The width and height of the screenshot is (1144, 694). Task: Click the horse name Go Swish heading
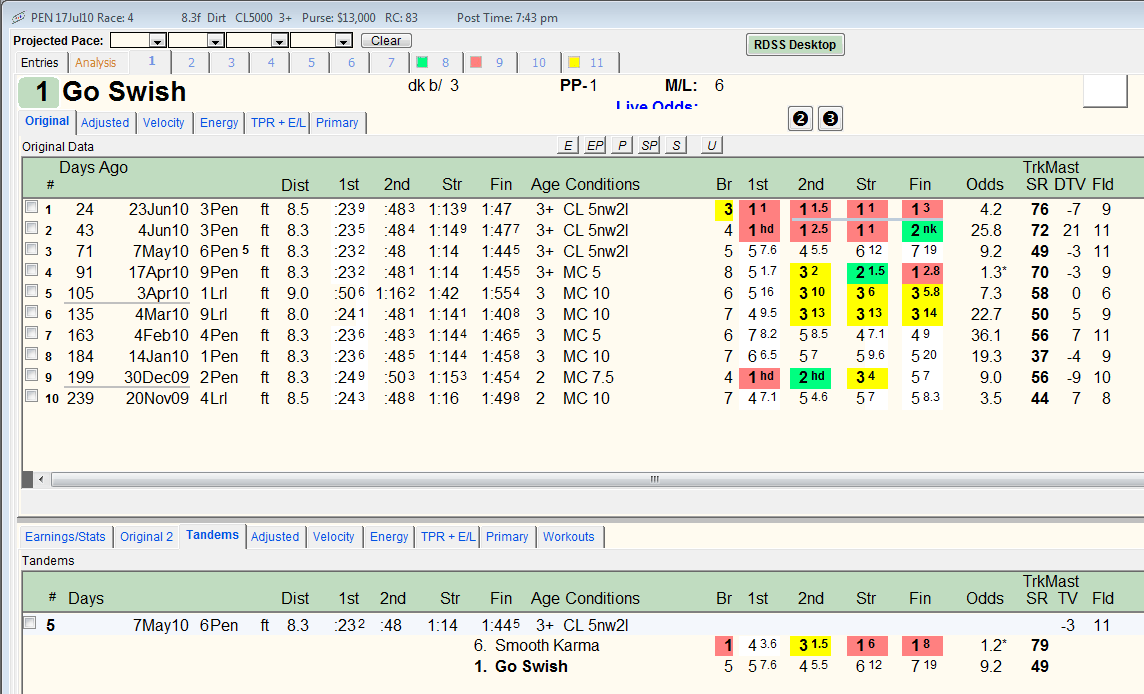(124, 91)
